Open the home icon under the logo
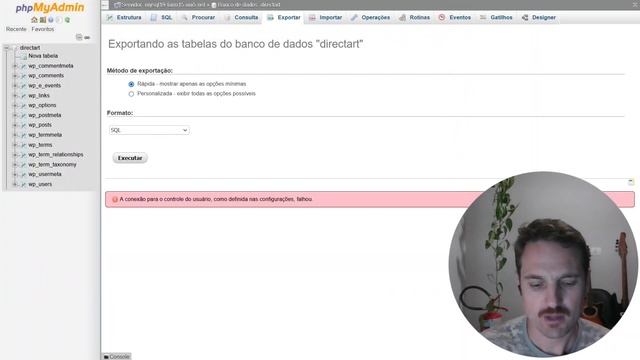The height and width of the screenshot is (360, 640). click(x=34, y=20)
